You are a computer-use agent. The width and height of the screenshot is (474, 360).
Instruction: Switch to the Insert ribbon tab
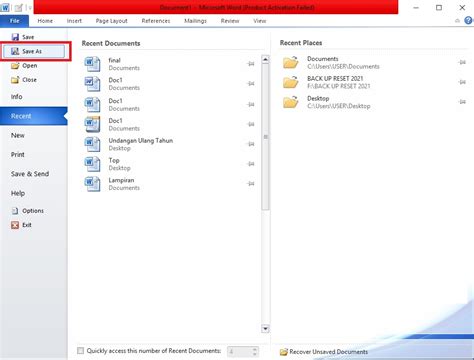[x=74, y=21]
